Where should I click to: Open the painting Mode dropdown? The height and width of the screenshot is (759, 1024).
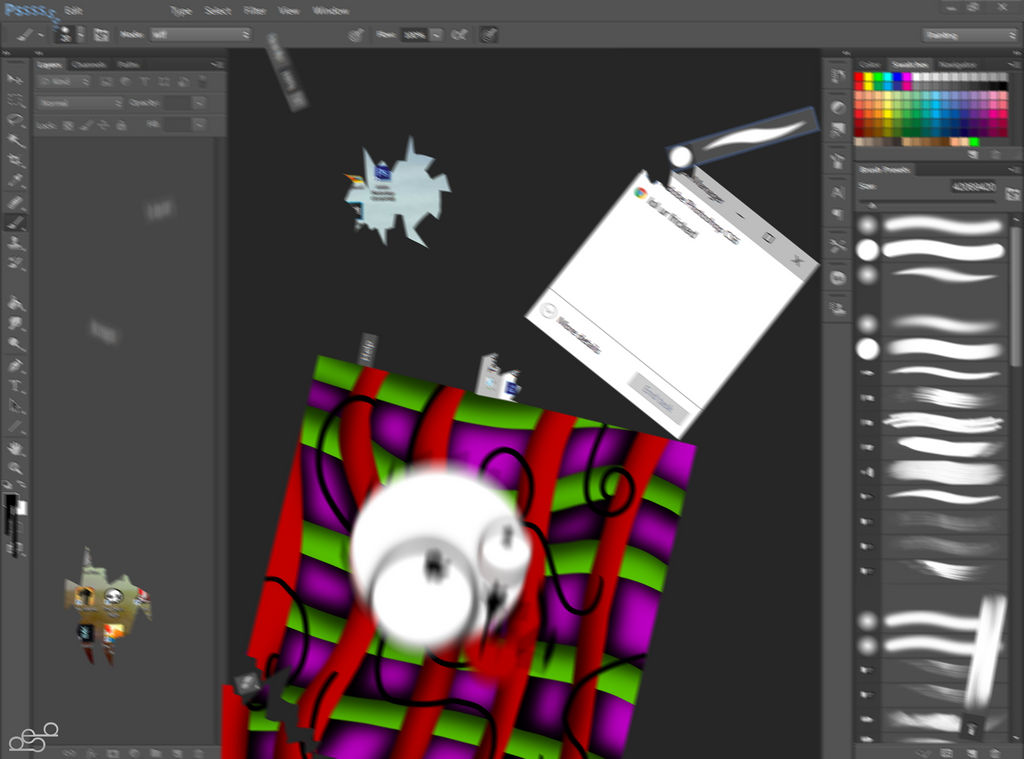tap(200, 34)
